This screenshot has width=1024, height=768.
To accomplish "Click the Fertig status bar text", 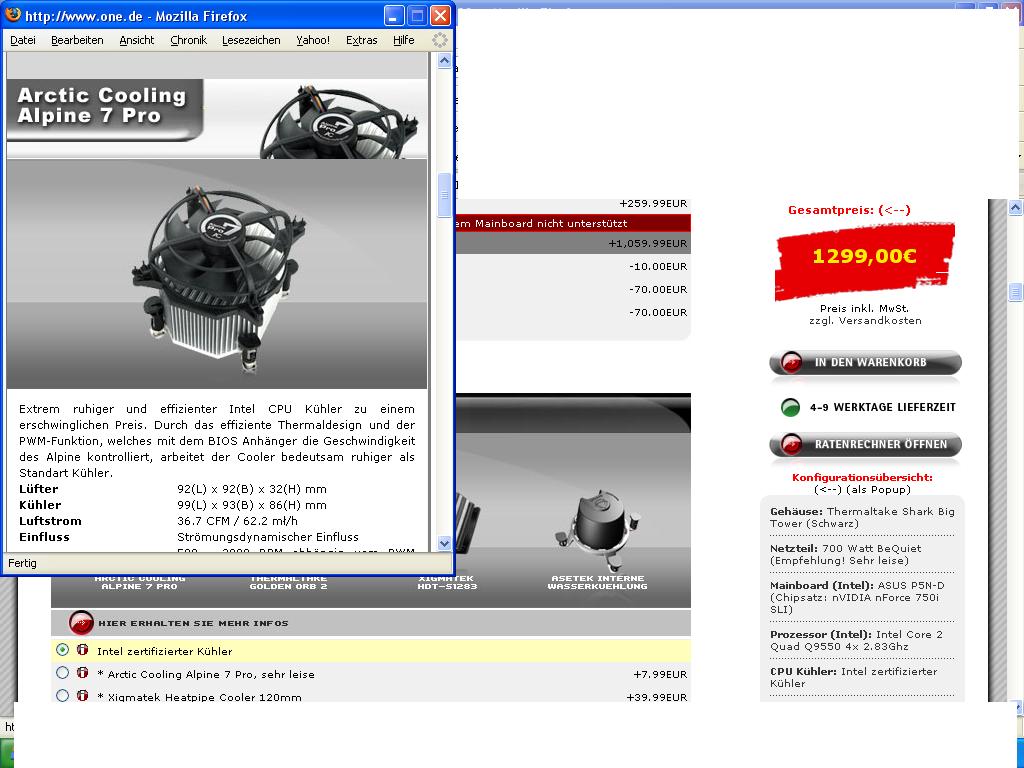I will point(22,563).
